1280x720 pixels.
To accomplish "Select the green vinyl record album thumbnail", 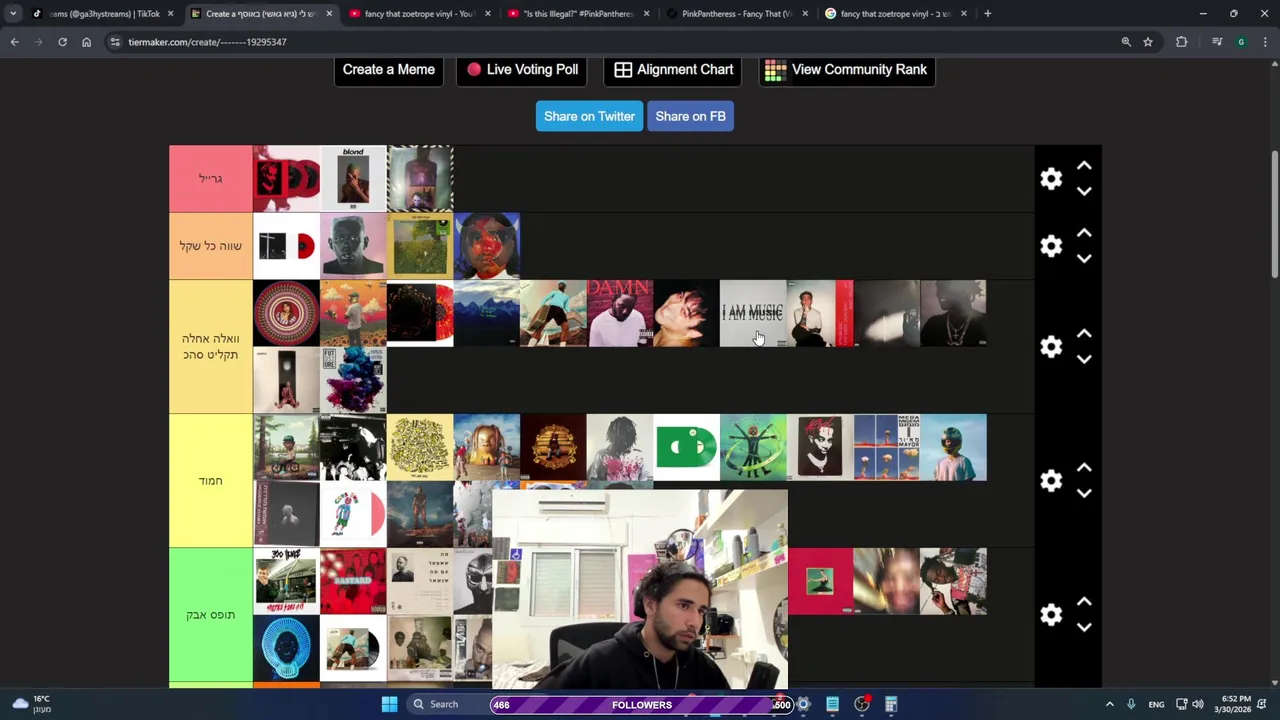I will pos(687,447).
